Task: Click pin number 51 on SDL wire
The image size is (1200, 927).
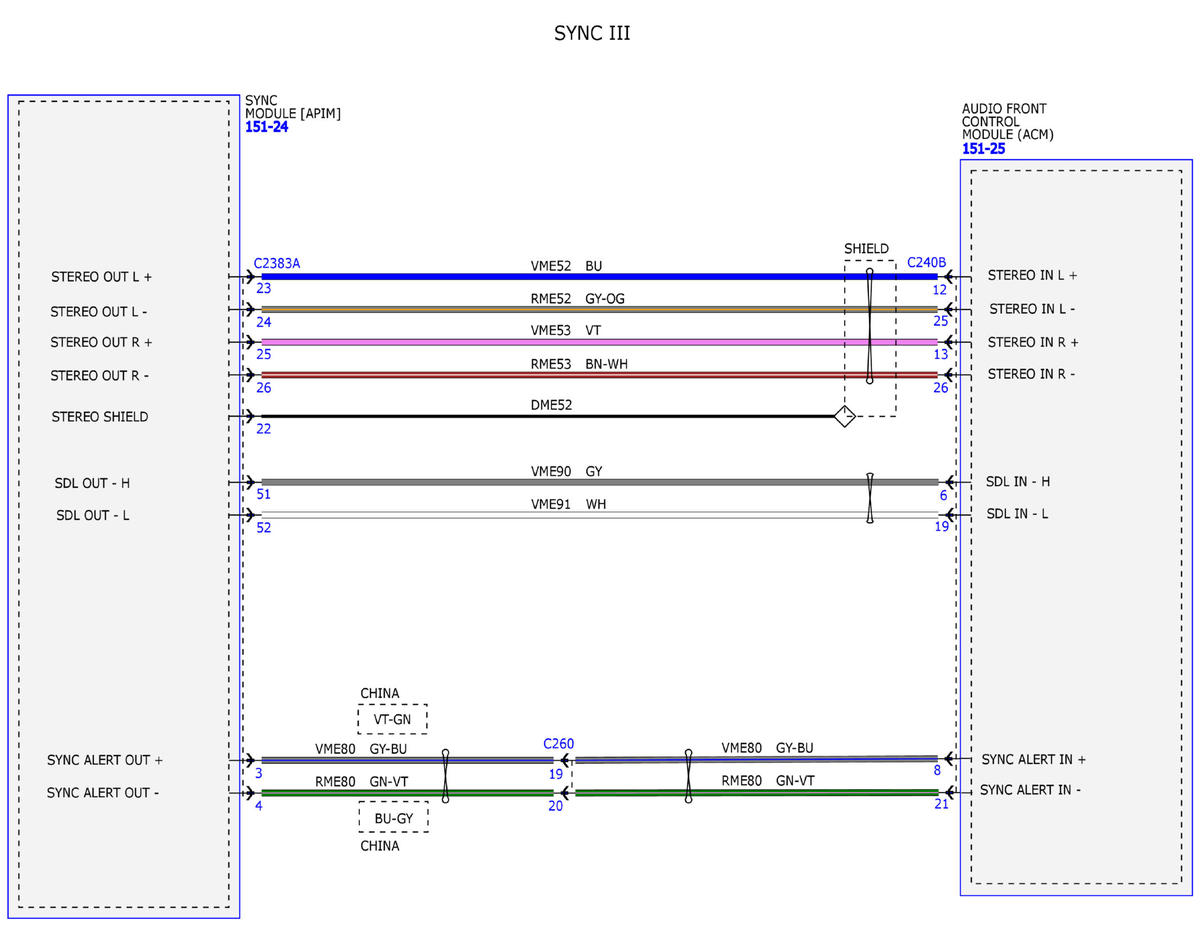Action: 264,494
